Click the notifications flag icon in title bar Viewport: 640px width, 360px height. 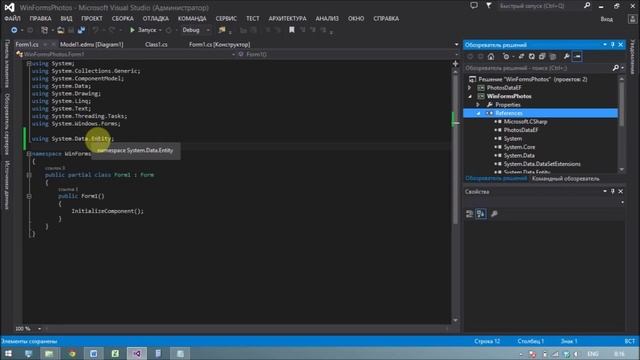click(x=489, y=6)
